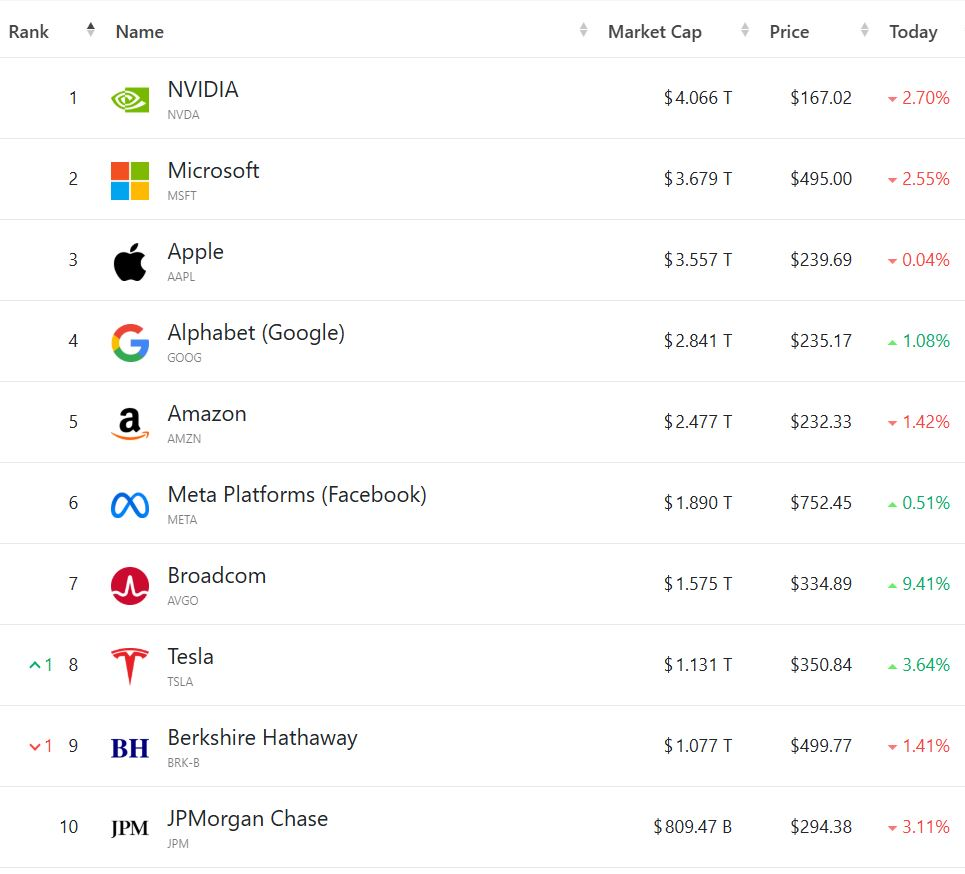965x874 pixels.
Task: Open the Berkshire Hathaway company link
Action: click(x=263, y=738)
